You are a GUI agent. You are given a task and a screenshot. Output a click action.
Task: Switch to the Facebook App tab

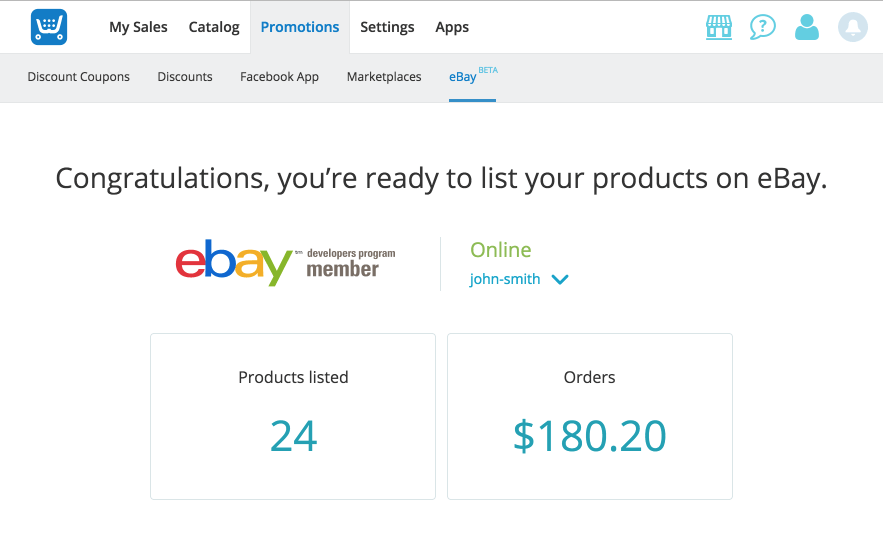click(x=279, y=77)
